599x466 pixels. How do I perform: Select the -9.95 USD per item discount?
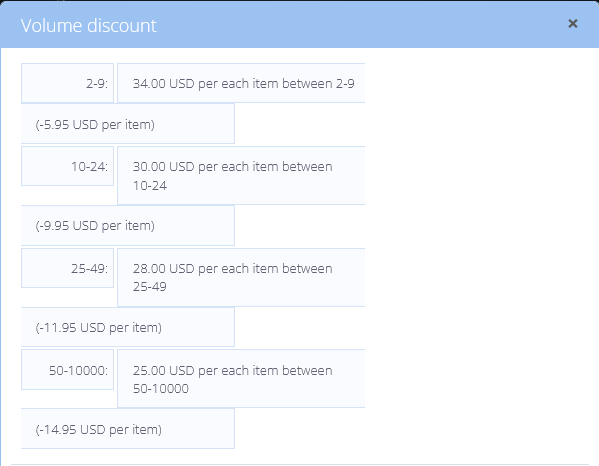click(128, 225)
